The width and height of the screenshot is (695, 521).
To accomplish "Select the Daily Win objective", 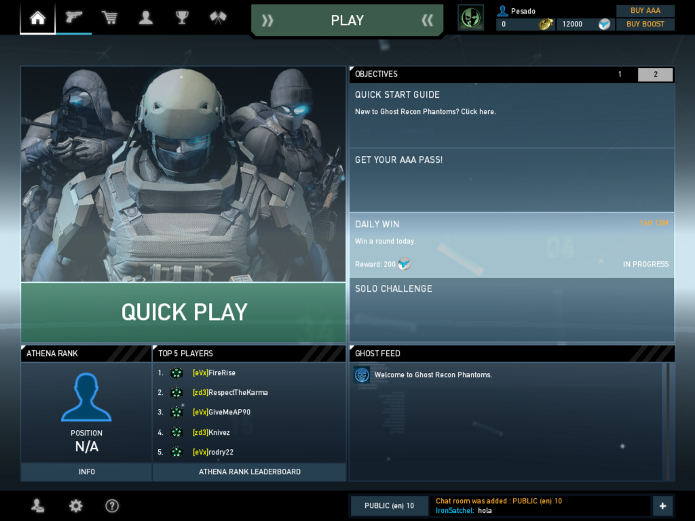I will [x=512, y=245].
